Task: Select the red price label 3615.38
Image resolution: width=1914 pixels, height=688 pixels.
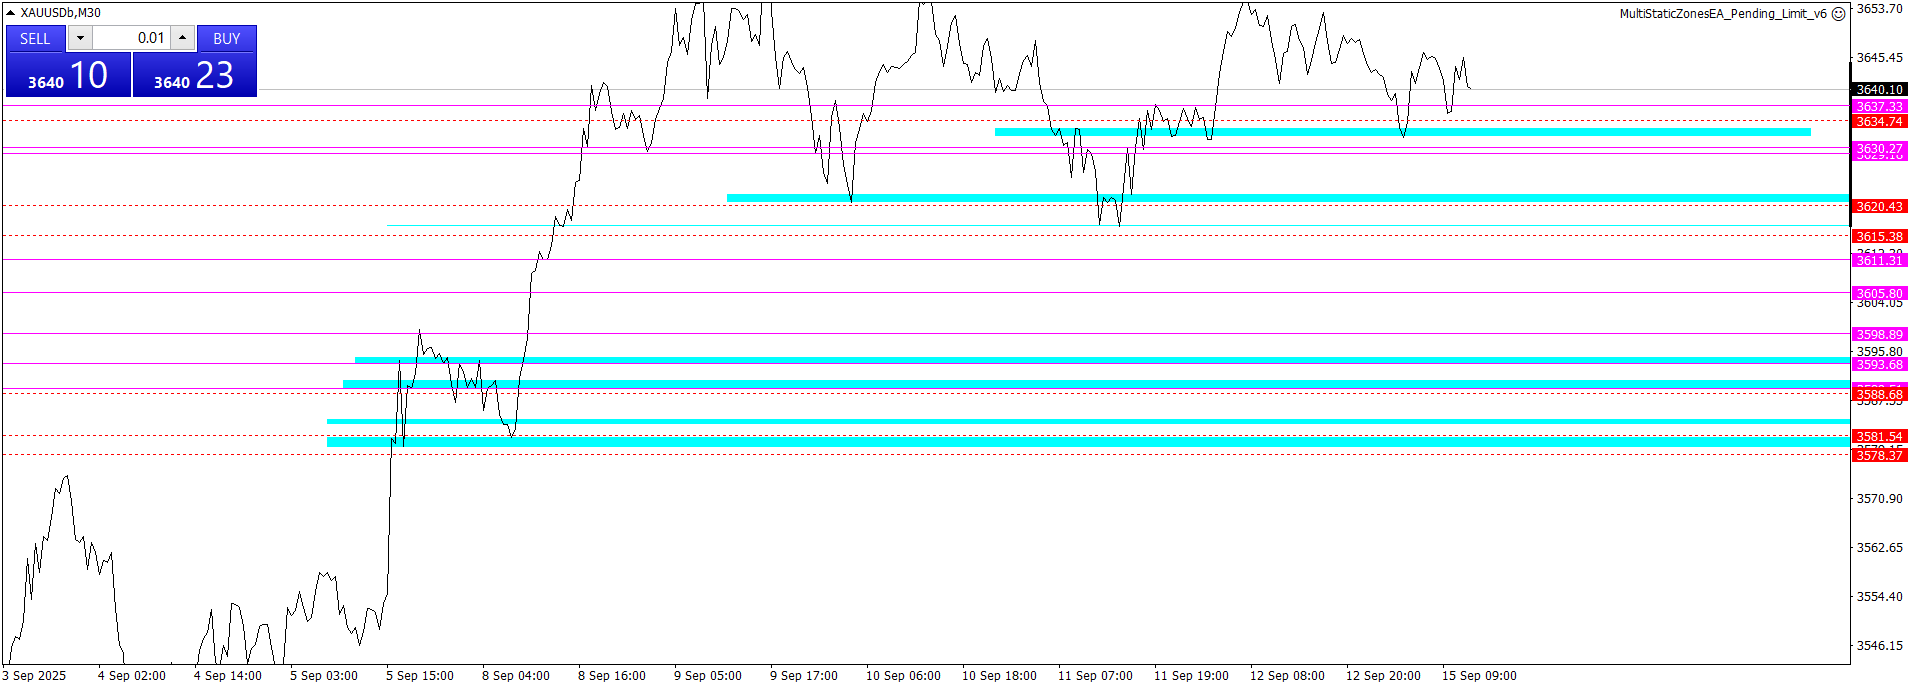Action: click(1880, 236)
